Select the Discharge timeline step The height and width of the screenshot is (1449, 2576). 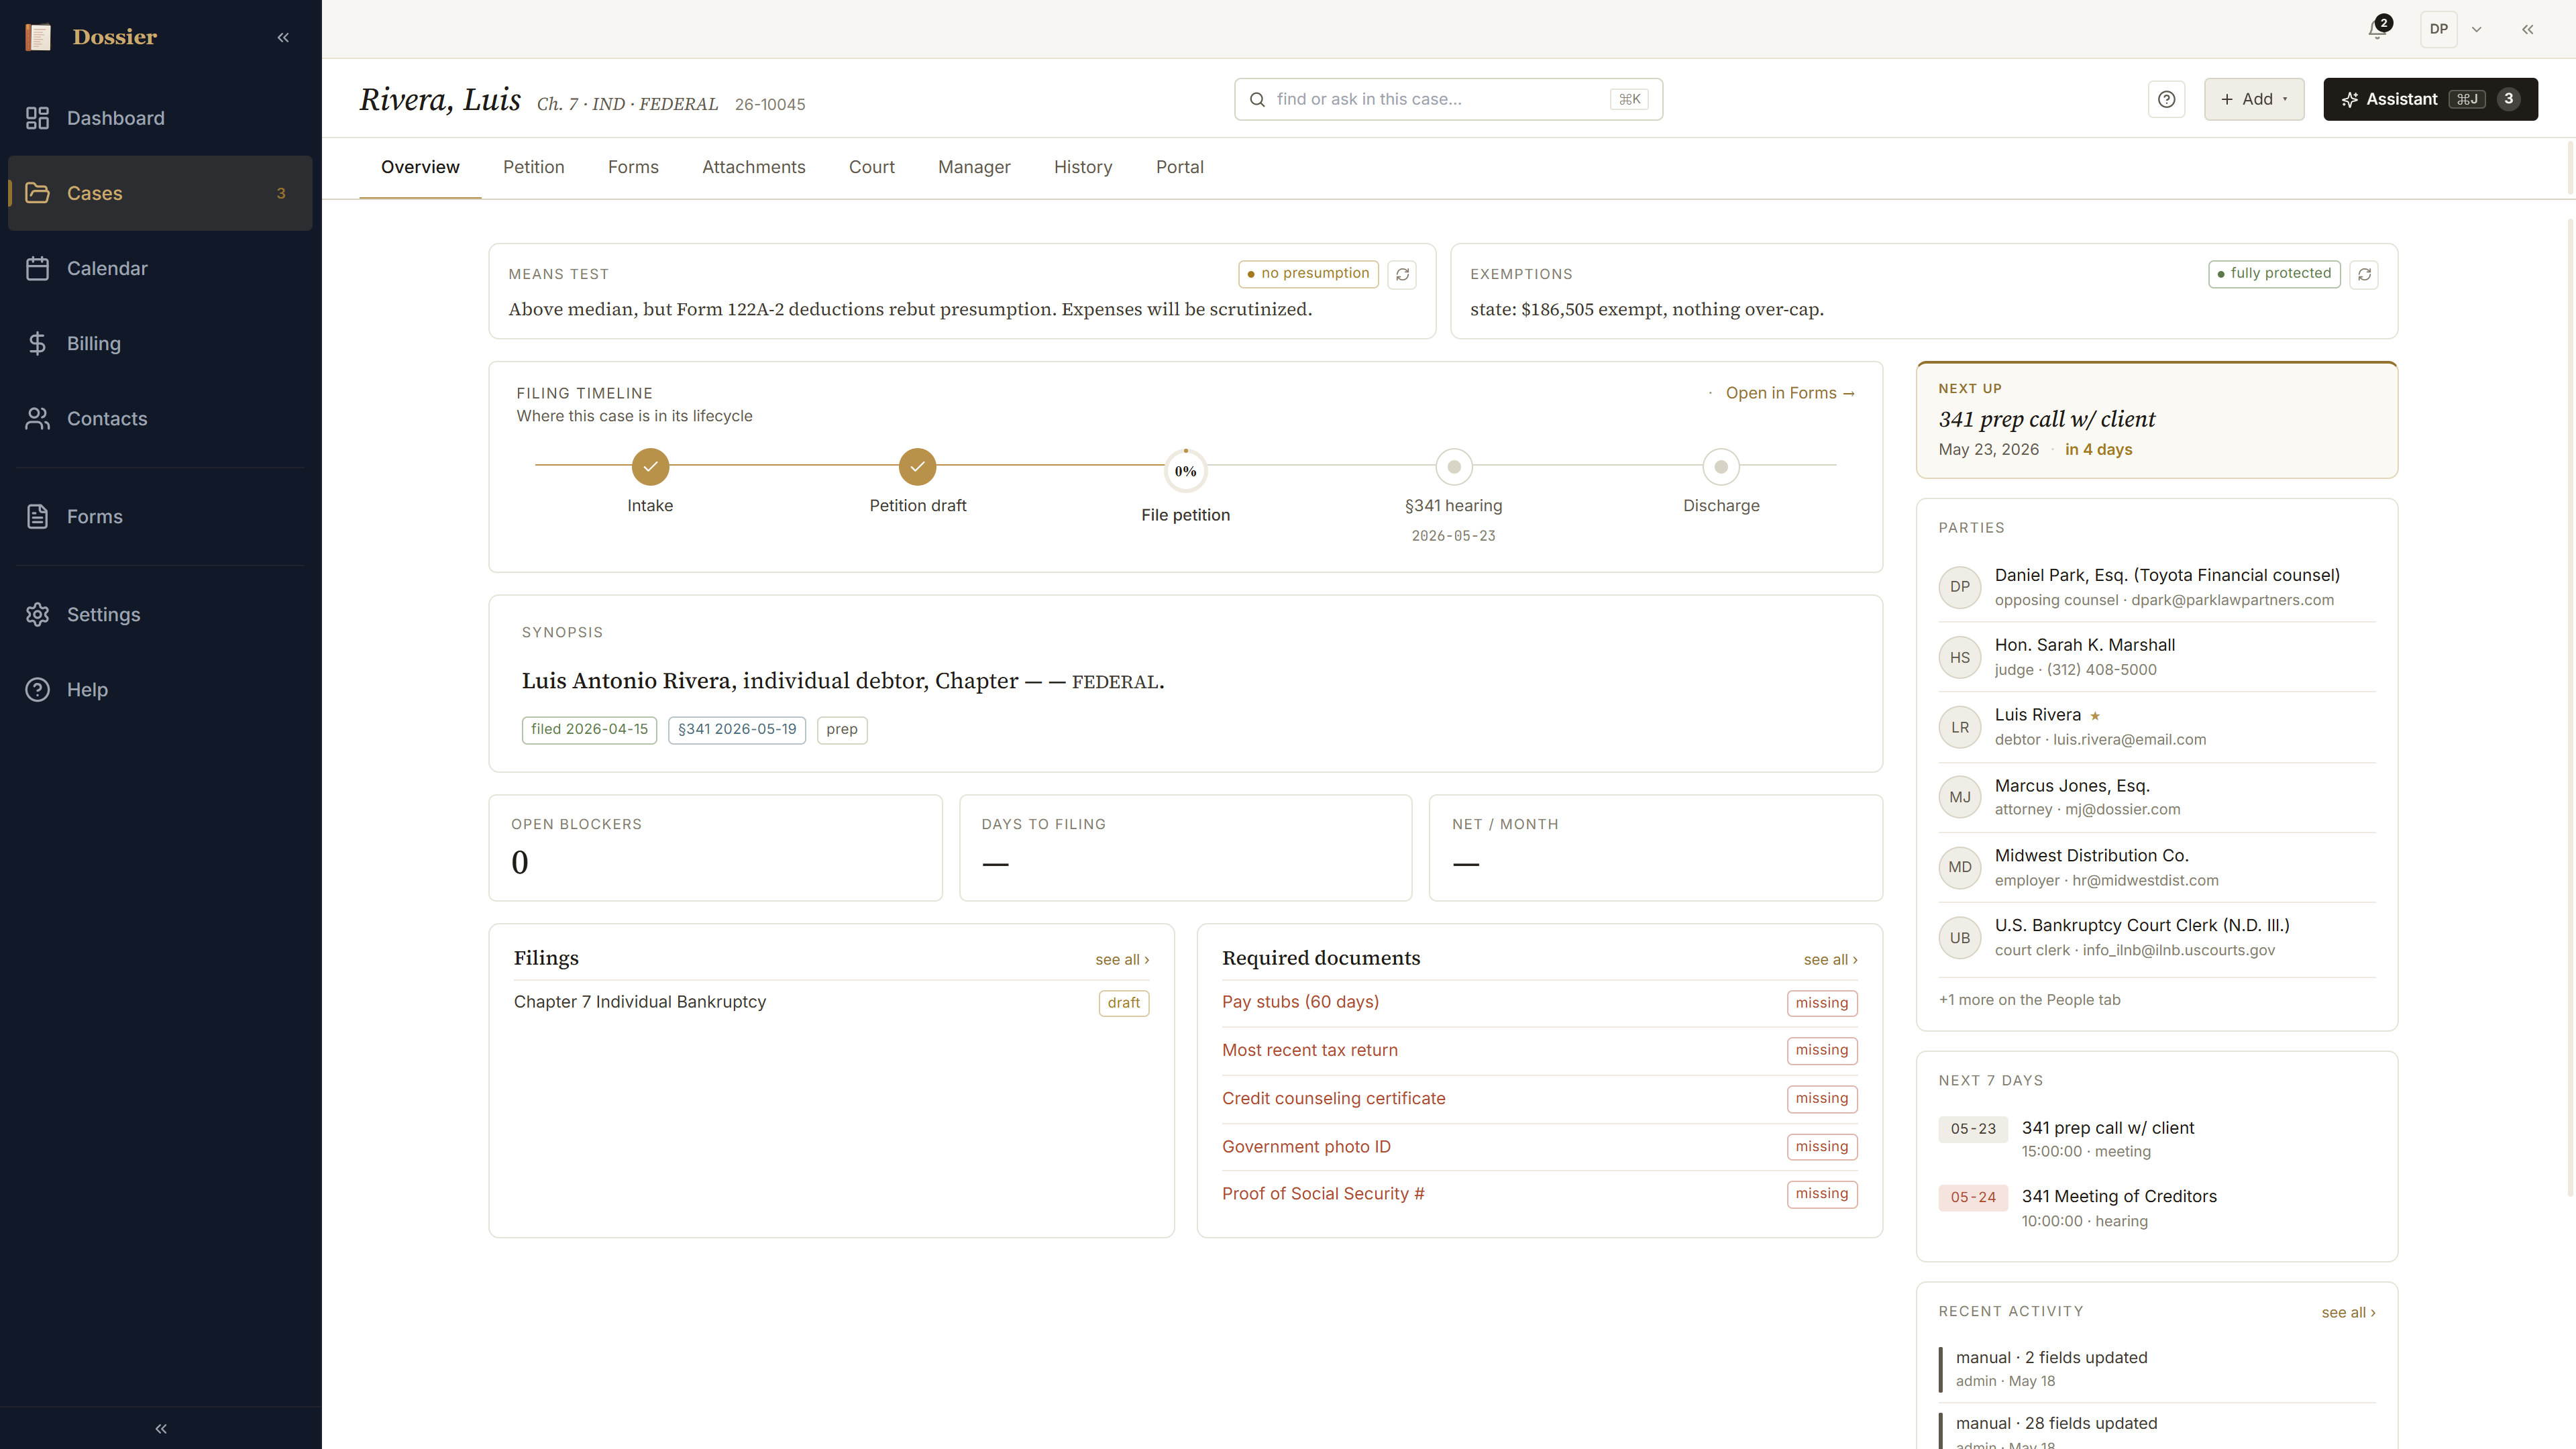click(1721, 467)
